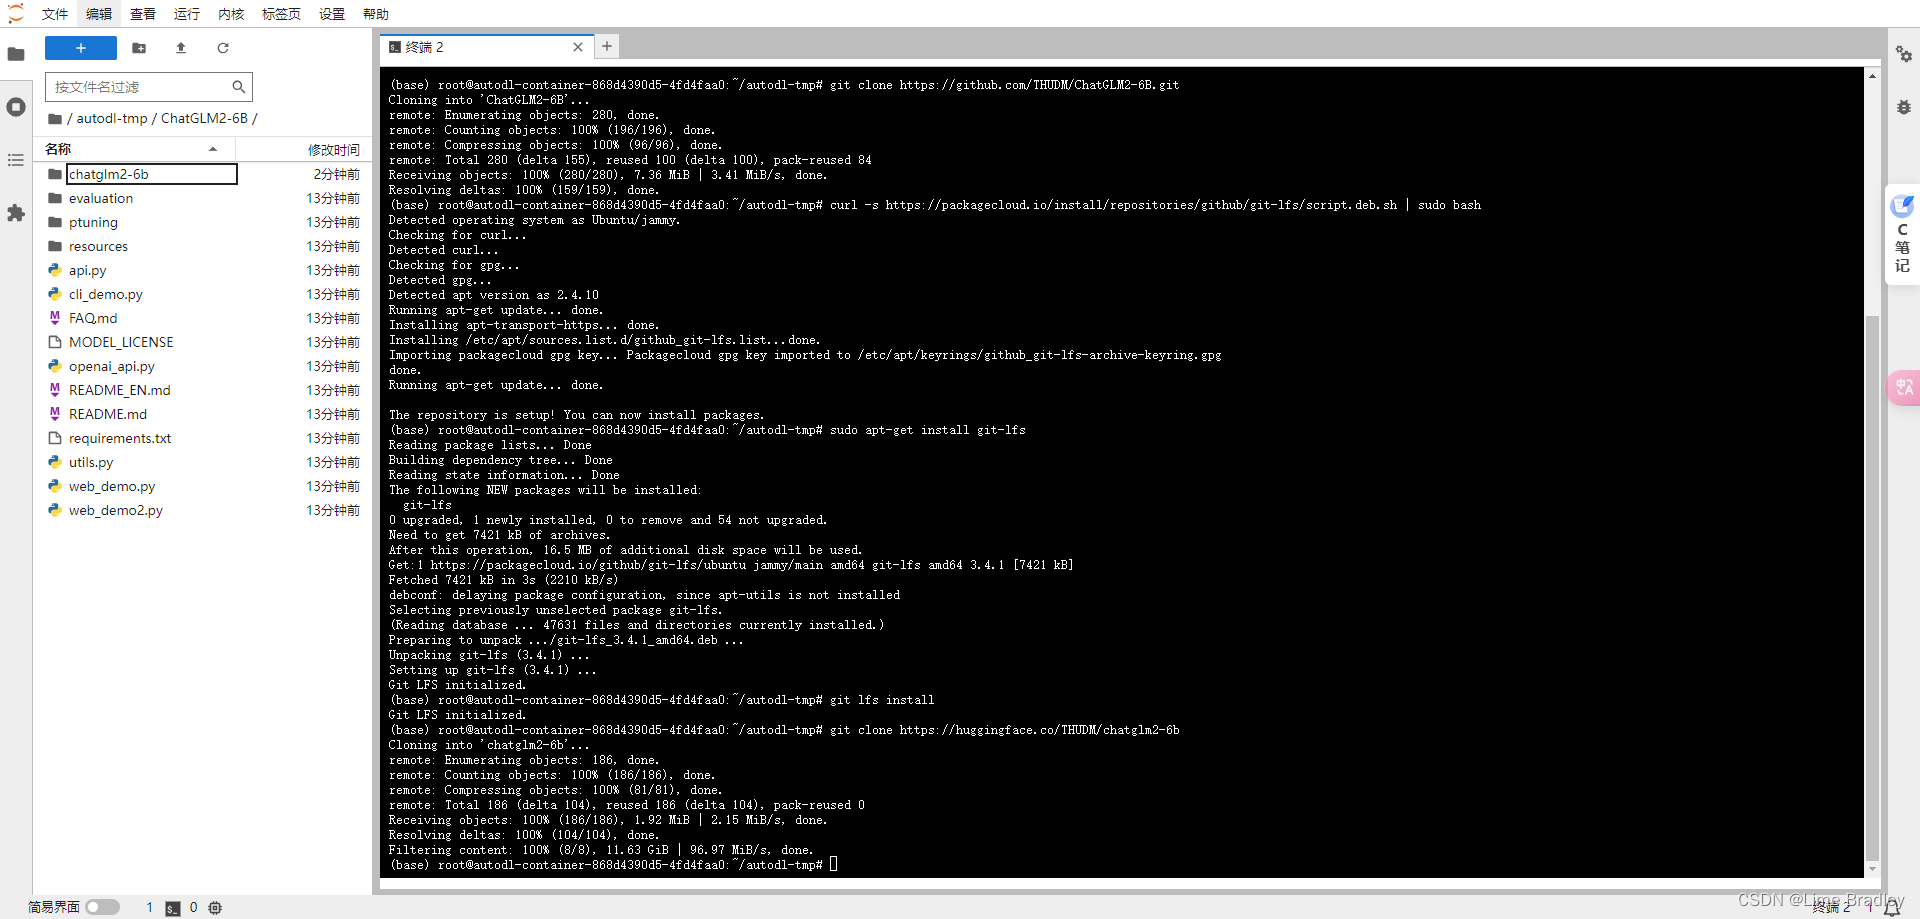Screen dimensions: 1920x919
Task: Click the status bar count '1'
Action: click(150, 908)
